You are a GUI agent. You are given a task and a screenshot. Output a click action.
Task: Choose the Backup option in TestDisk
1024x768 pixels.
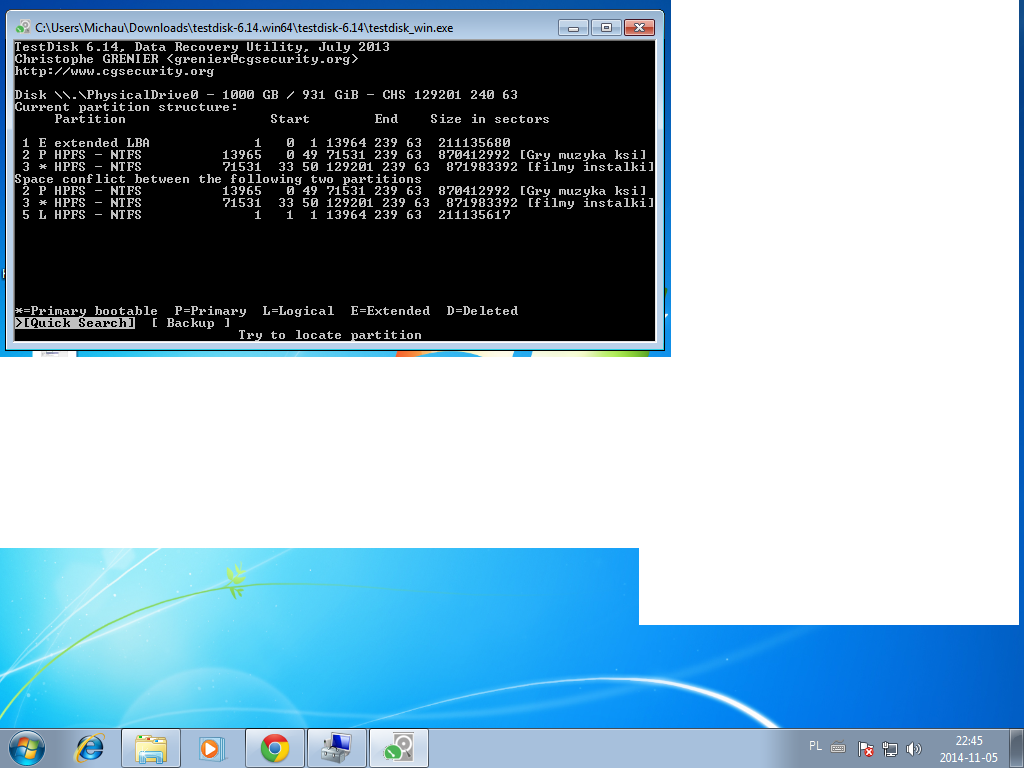click(x=191, y=323)
